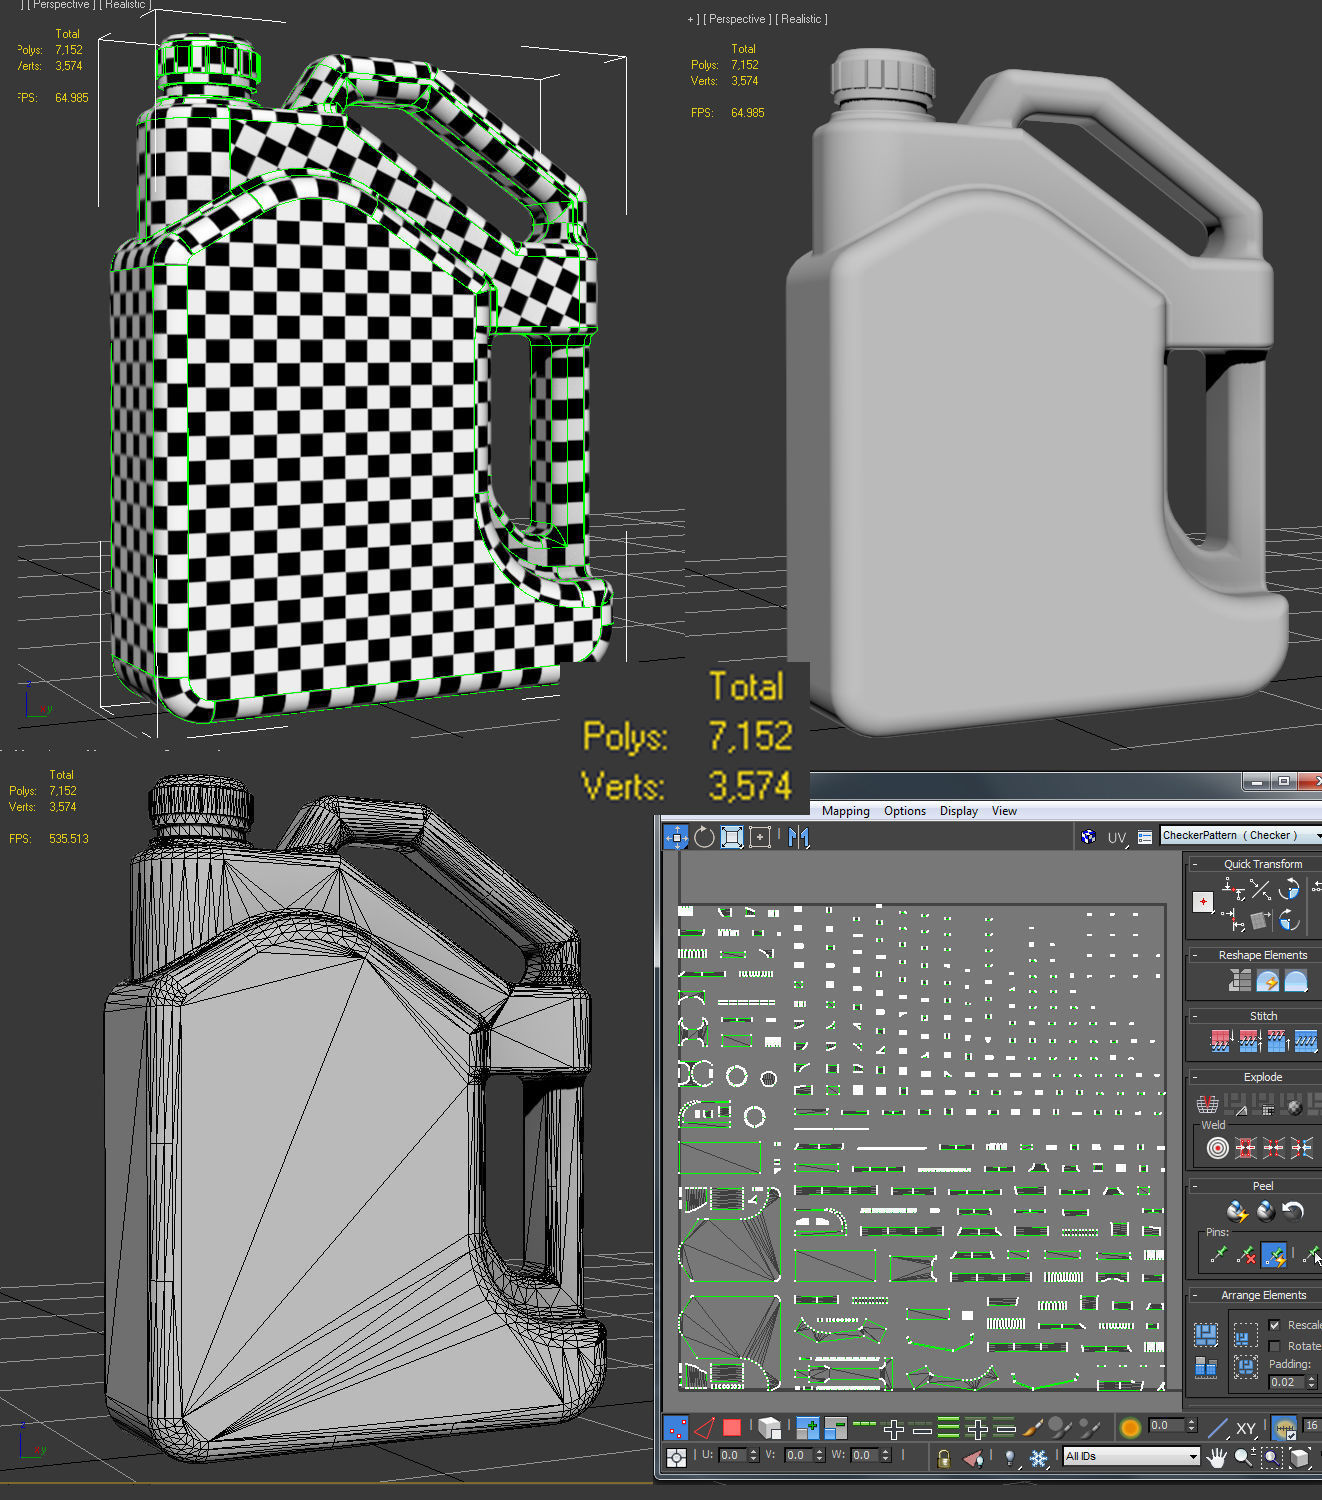Image resolution: width=1322 pixels, height=1500 pixels.
Task: Click the Paint Select brush icon
Action: (x=1033, y=1427)
